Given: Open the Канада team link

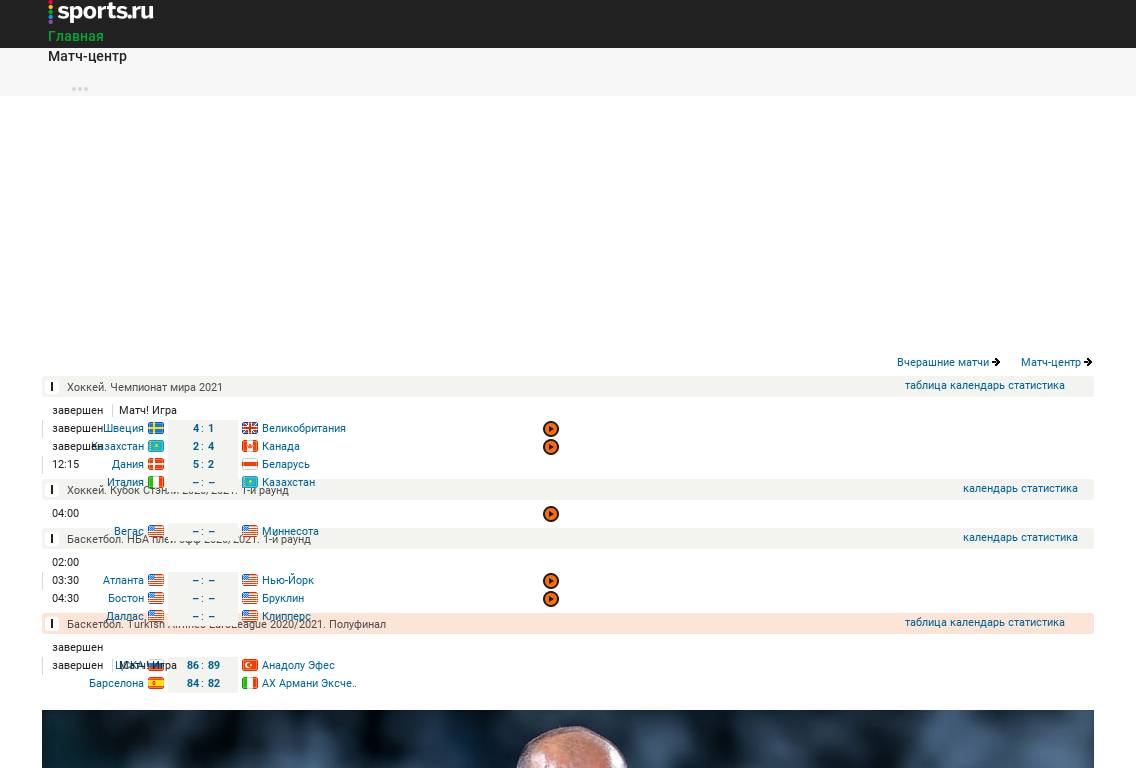Looking at the screenshot, I should point(280,446).
